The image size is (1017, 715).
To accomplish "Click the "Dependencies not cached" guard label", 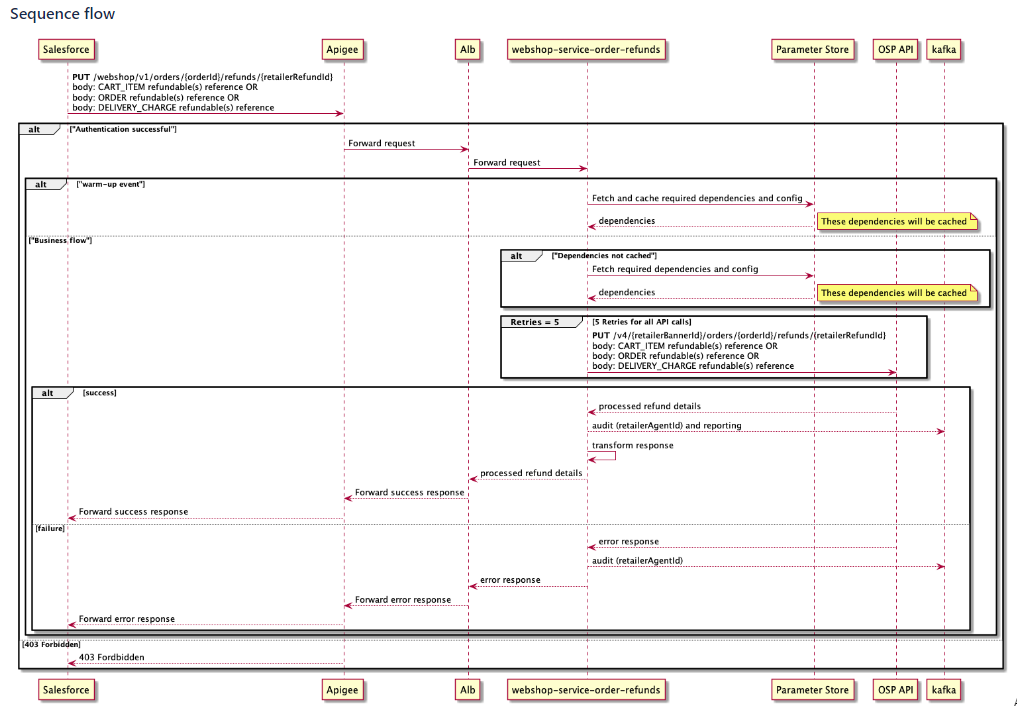I will [604, 256].
